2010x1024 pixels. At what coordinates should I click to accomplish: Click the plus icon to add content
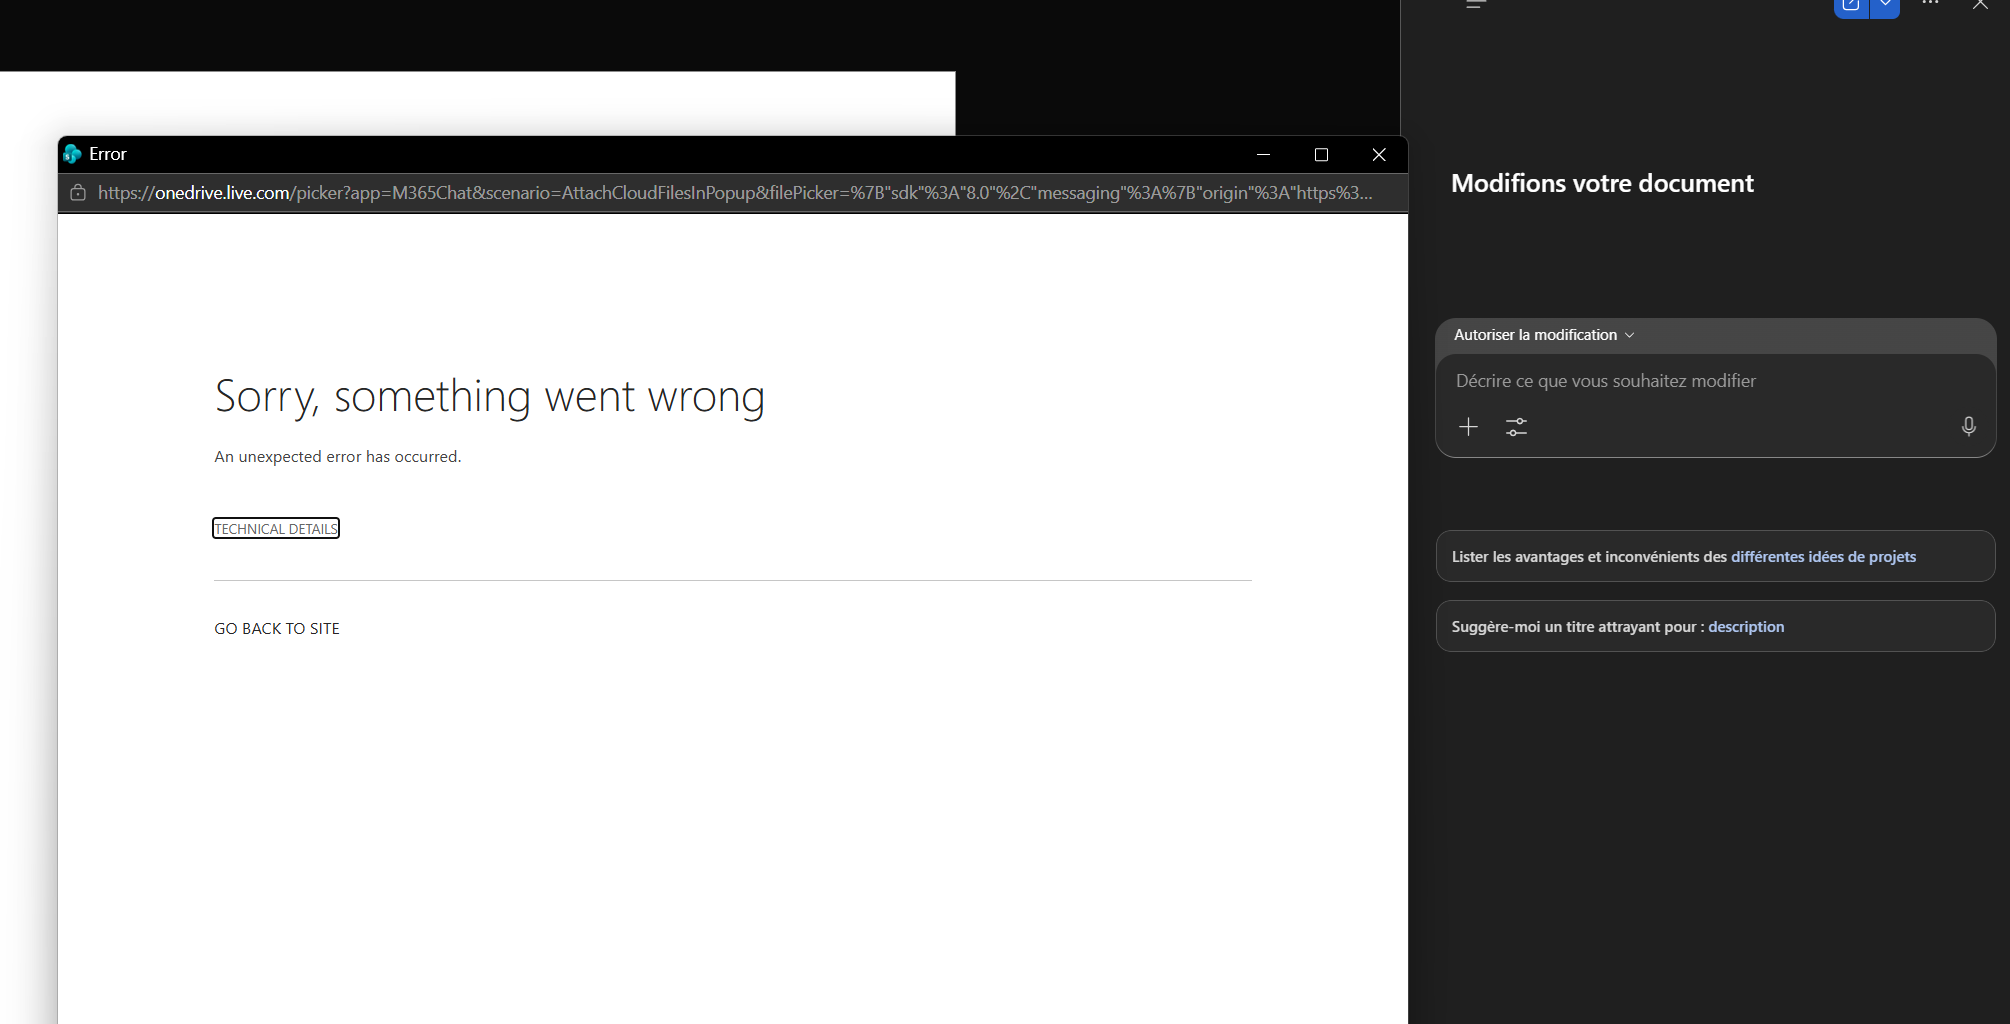pos(1468,427)
